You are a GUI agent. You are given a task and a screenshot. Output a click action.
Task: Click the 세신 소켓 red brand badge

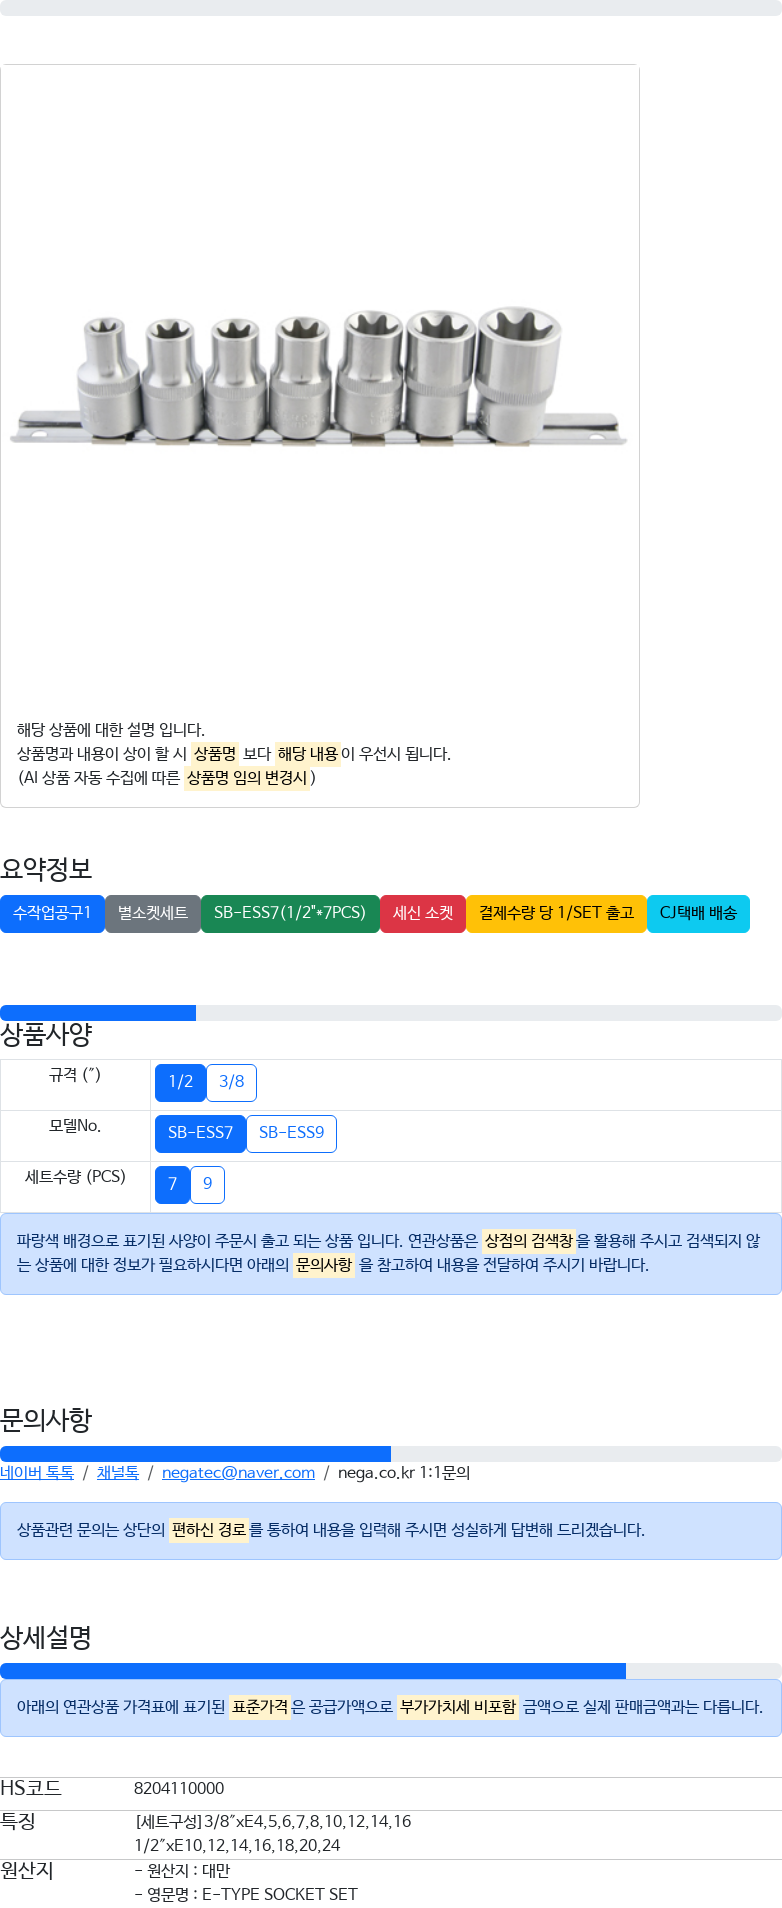(x=423, y=913)
